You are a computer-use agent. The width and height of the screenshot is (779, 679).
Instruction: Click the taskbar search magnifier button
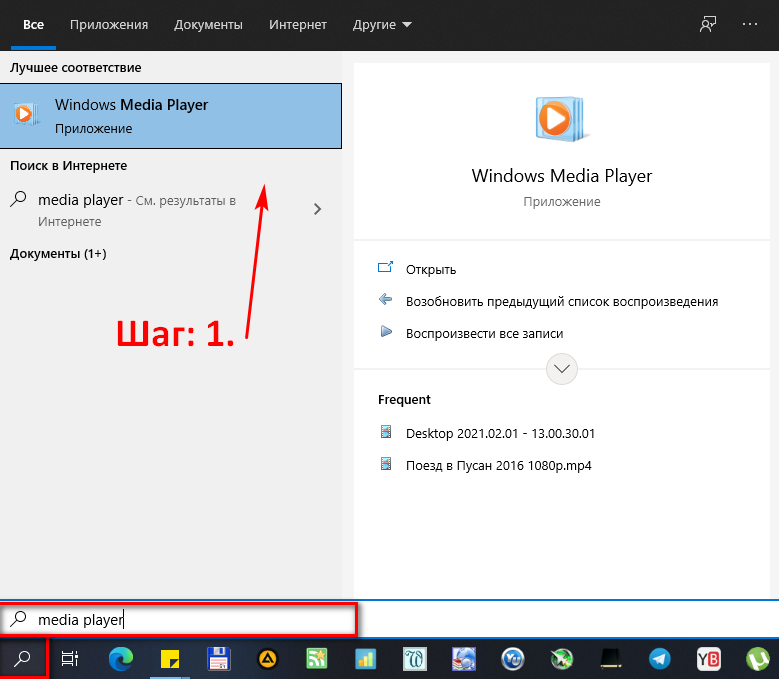pyautogui.click(x=23, y=659)
